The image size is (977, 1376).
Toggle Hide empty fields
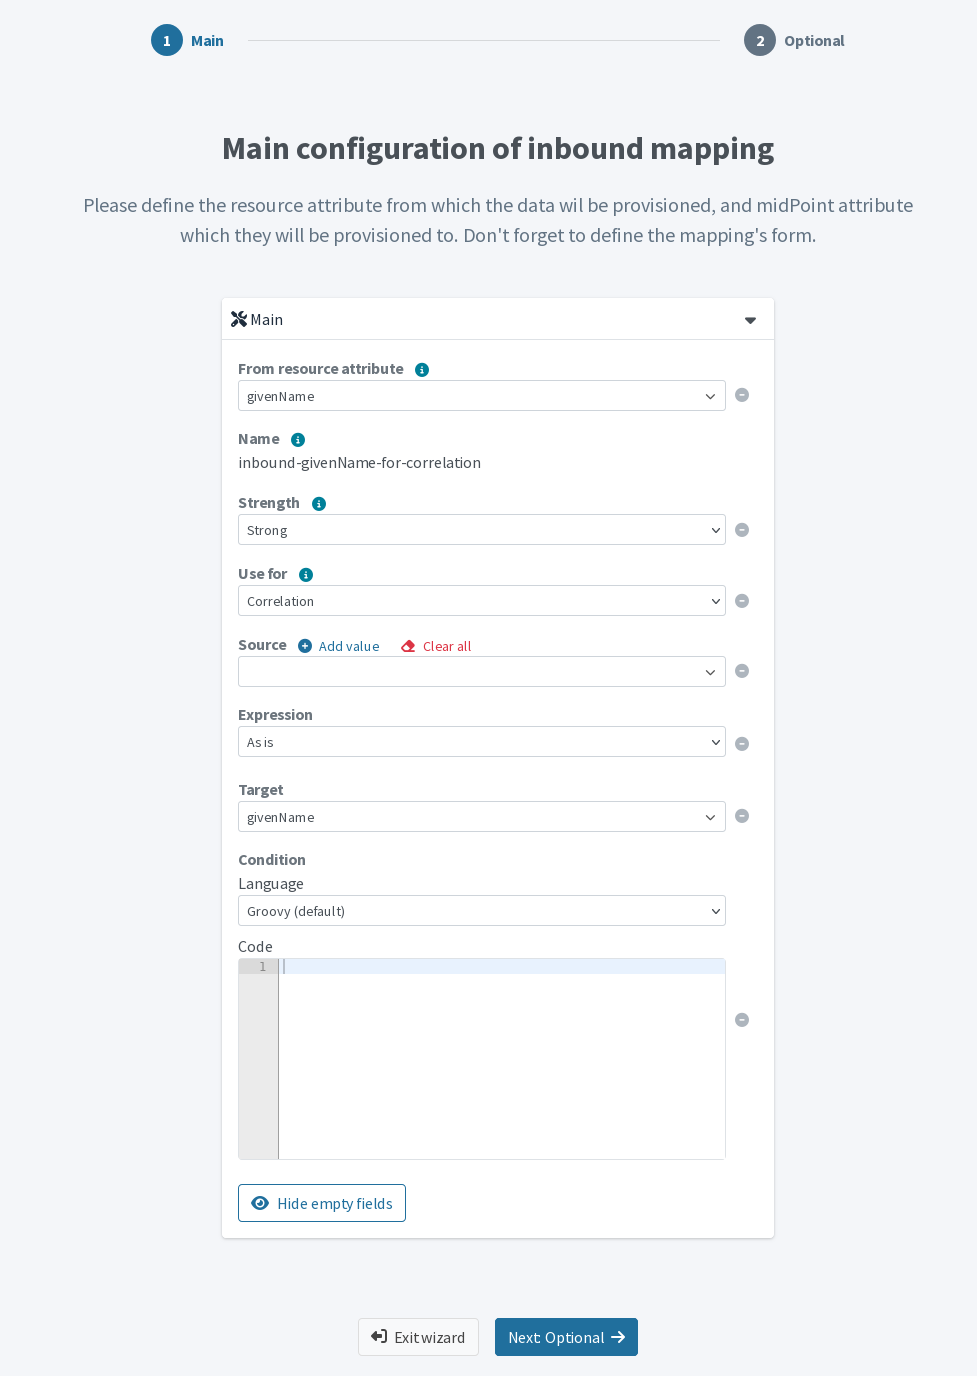pyautogui.click(x=322, y=1203)
